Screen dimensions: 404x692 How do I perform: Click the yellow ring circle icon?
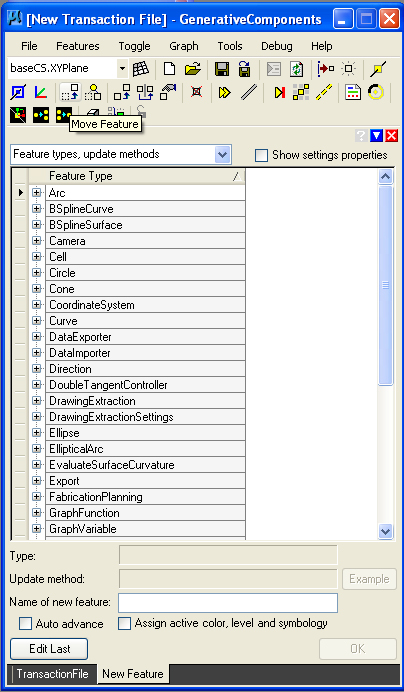click(x=376, y=92)
